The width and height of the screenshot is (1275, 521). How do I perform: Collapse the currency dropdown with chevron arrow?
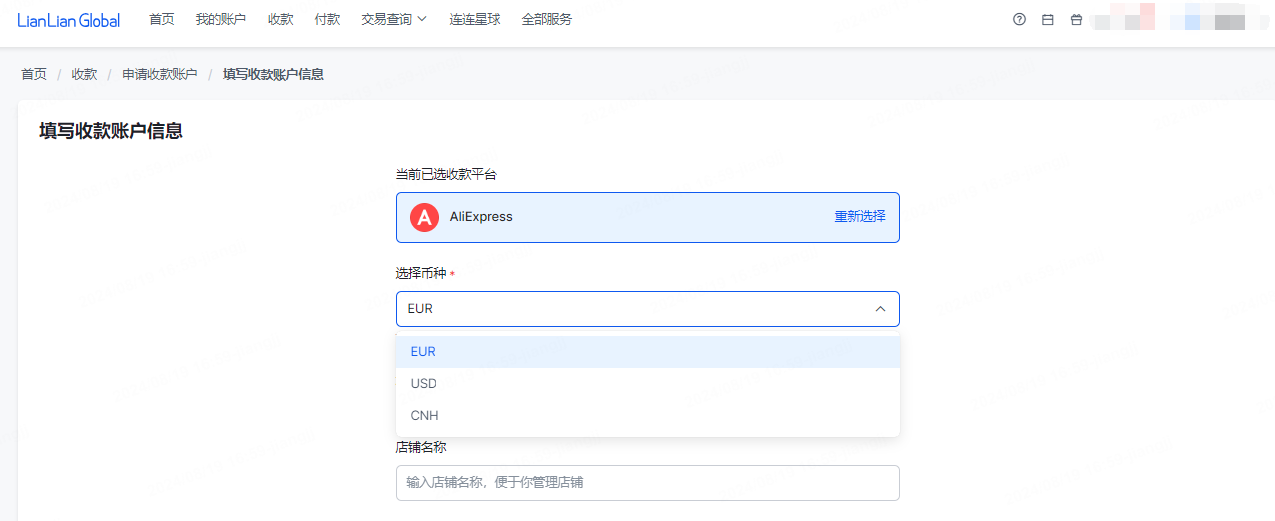point(880,309)
